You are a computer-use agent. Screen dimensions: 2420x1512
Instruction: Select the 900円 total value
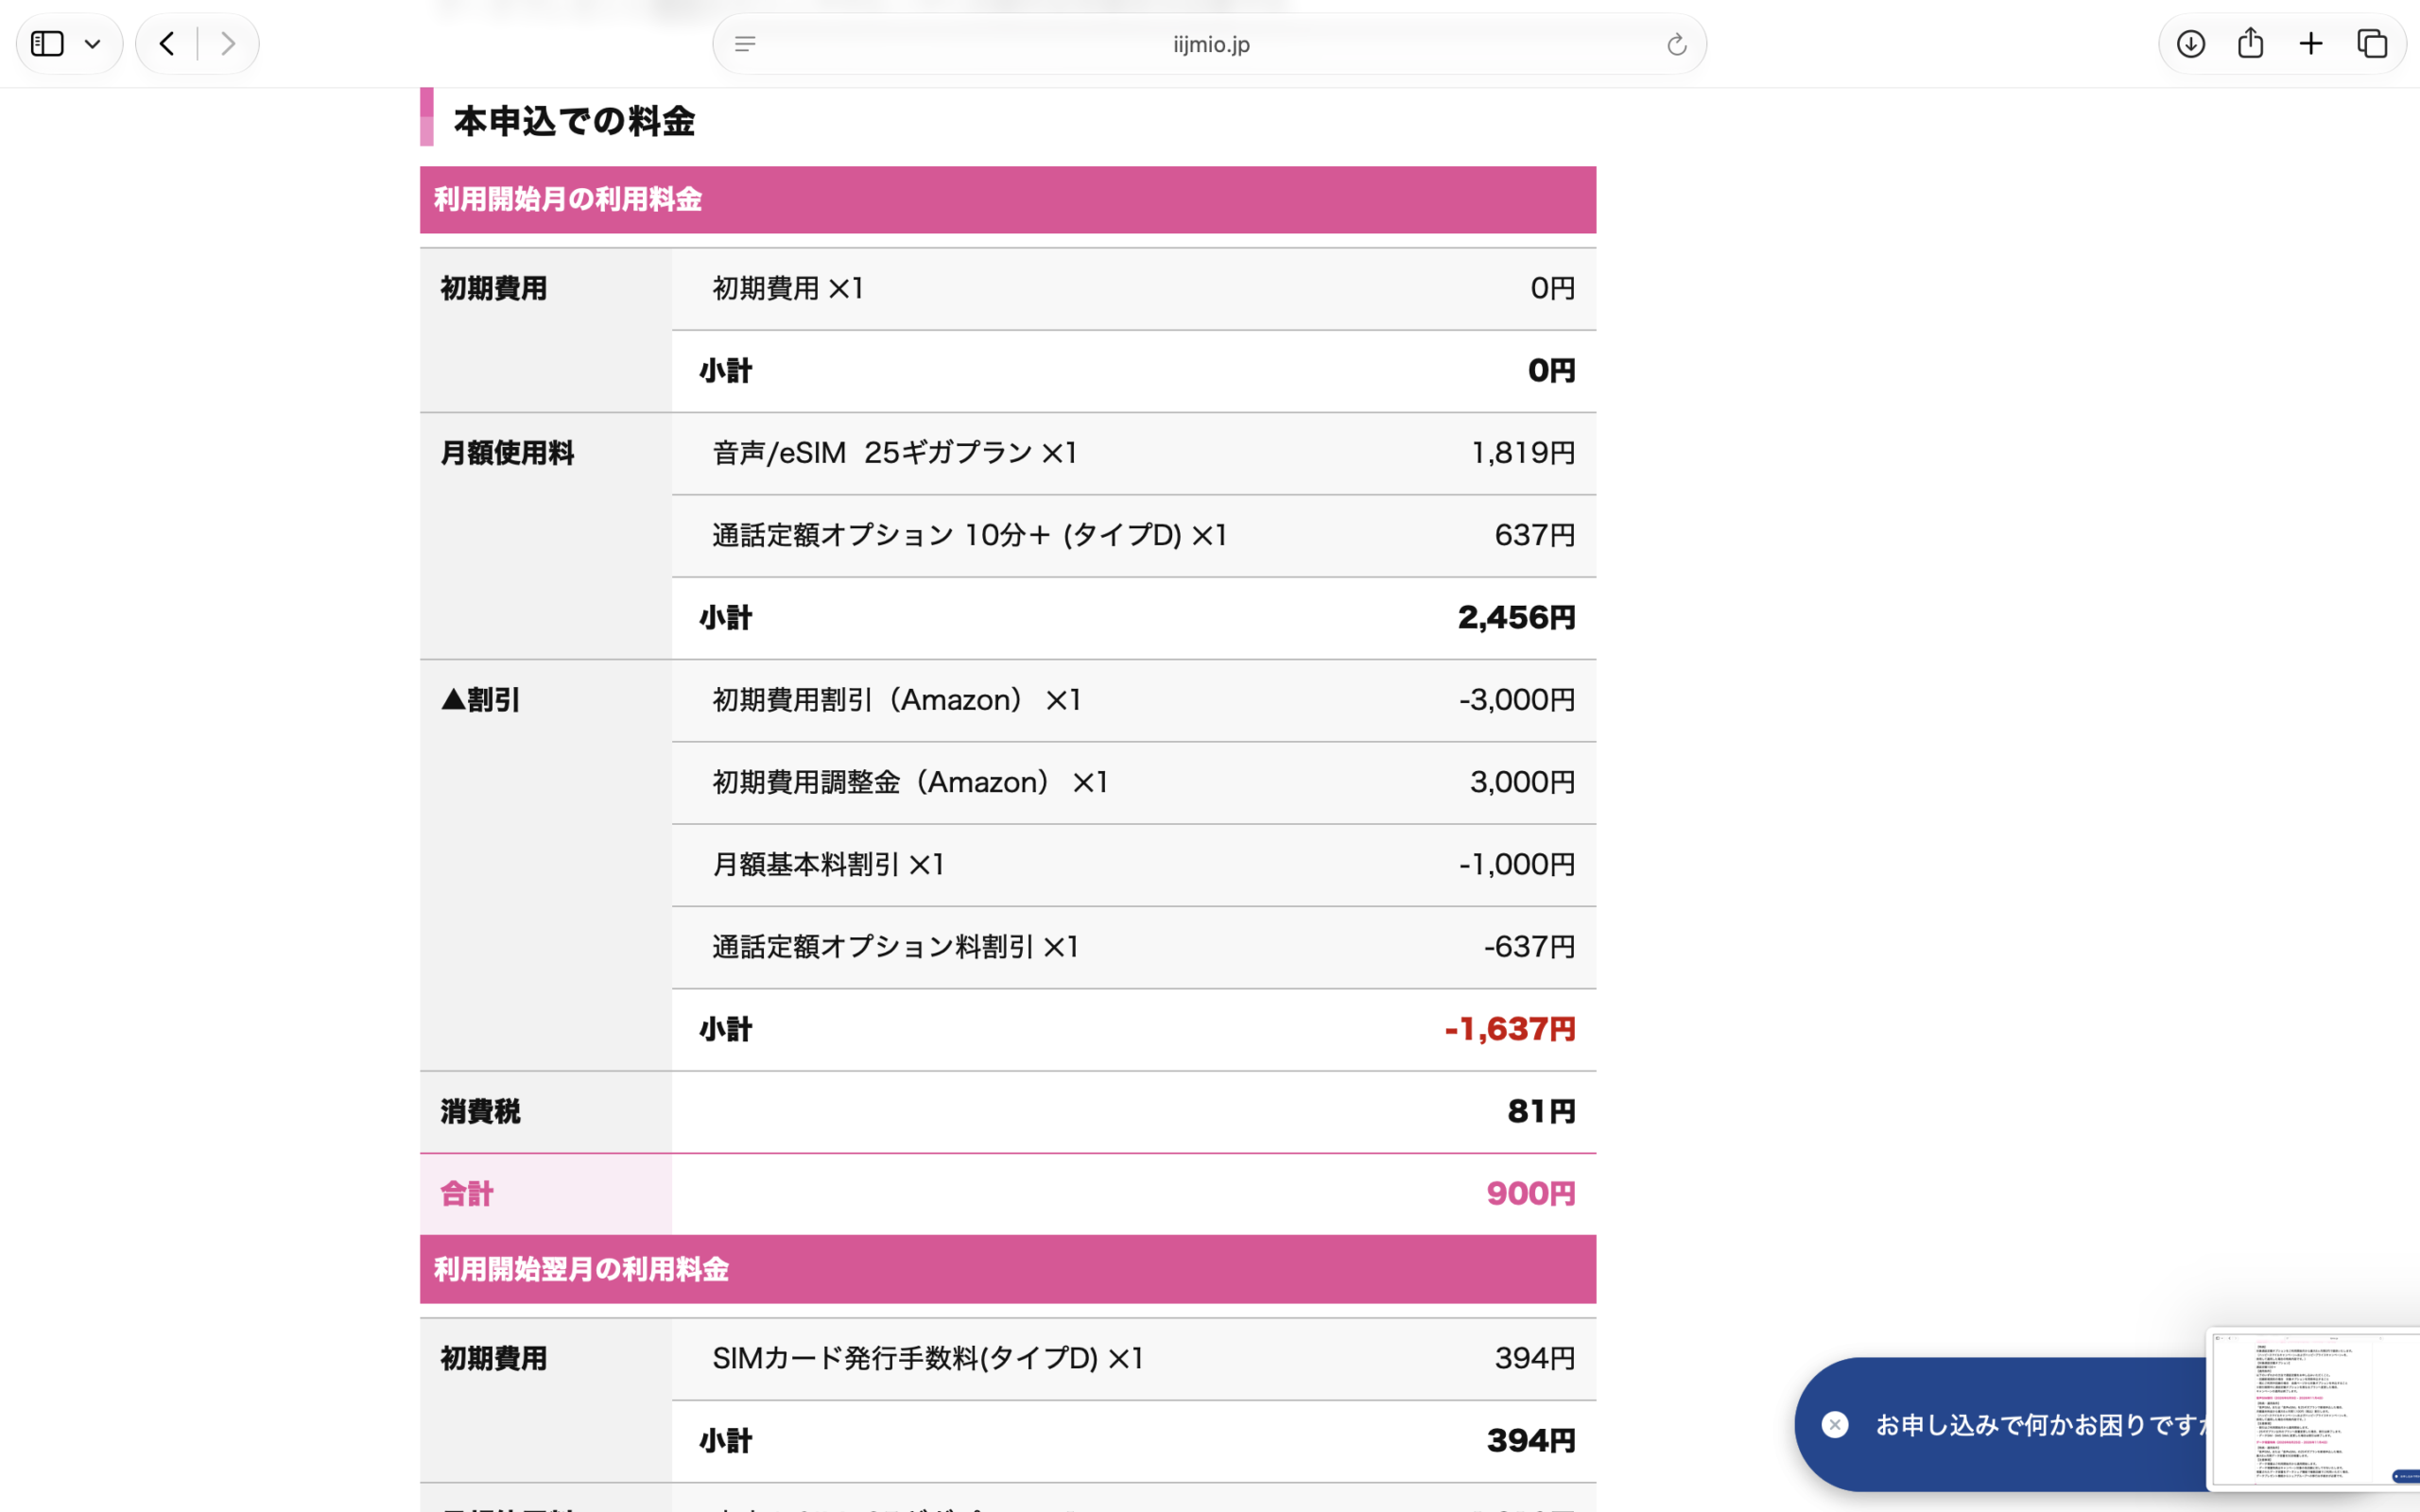pyautogui.click(x=1531, y=1194)
